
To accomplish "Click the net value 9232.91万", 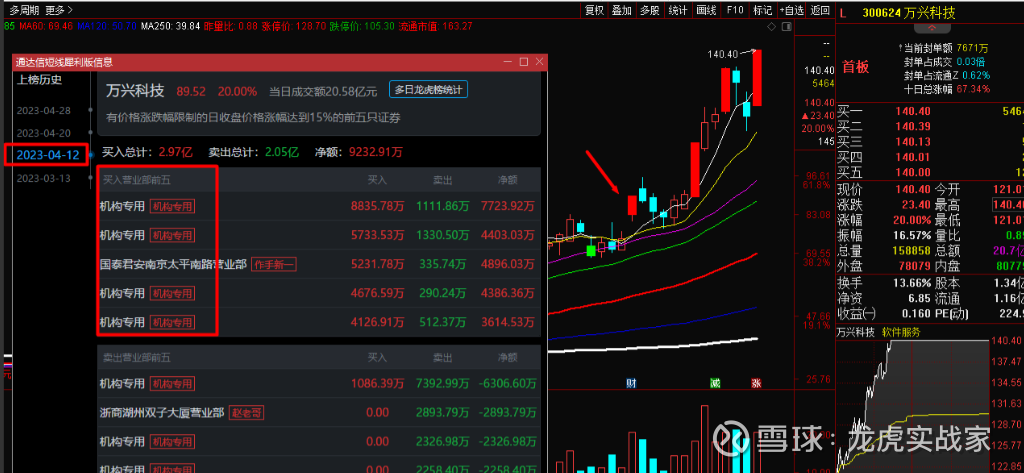I will pyautogui.click(x=377, y=152).
